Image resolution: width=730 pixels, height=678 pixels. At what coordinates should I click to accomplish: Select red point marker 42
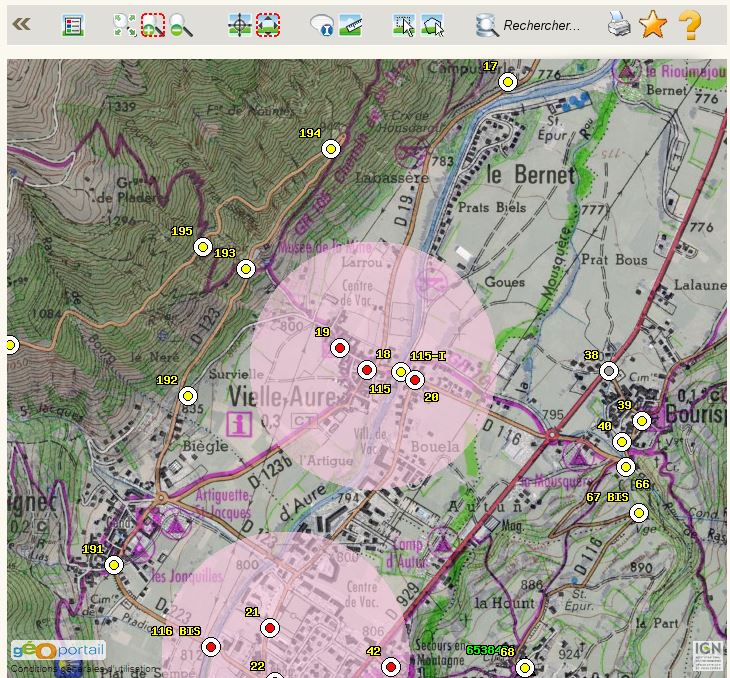pos(391,667)
